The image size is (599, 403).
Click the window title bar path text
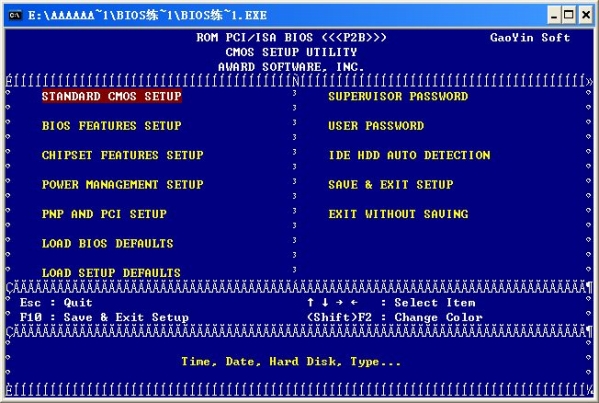(147, 15)
